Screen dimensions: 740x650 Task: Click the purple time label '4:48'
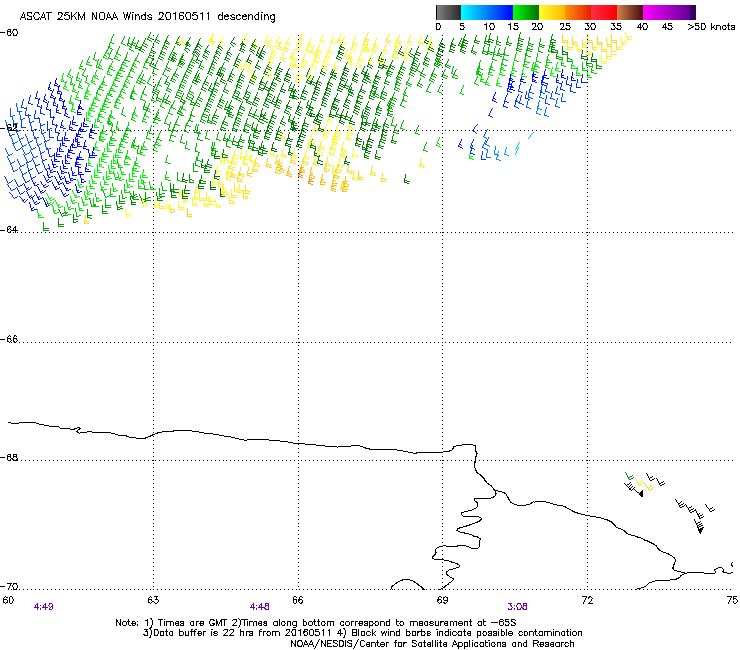point(260,607)
